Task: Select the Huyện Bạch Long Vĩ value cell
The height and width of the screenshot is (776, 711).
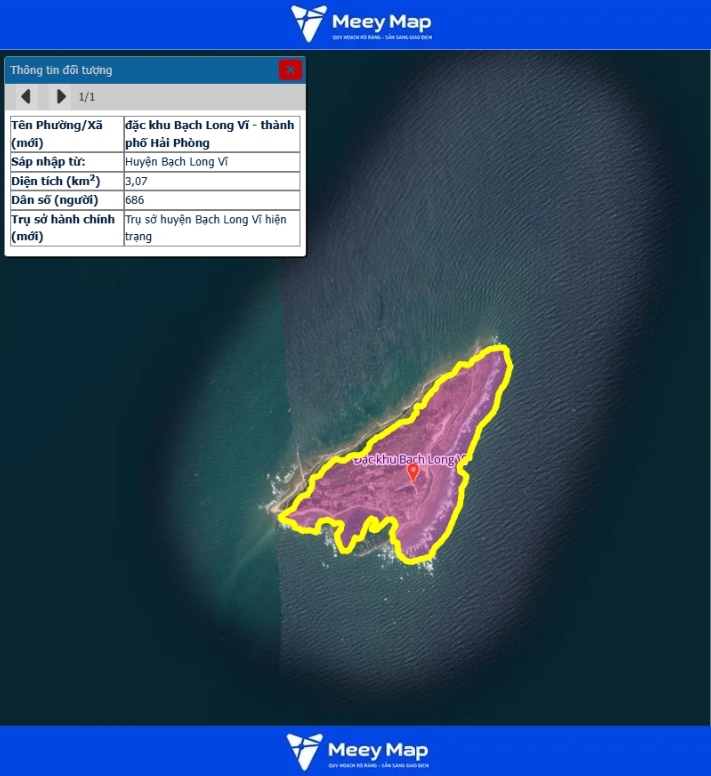Action: [x=211, y=161]
